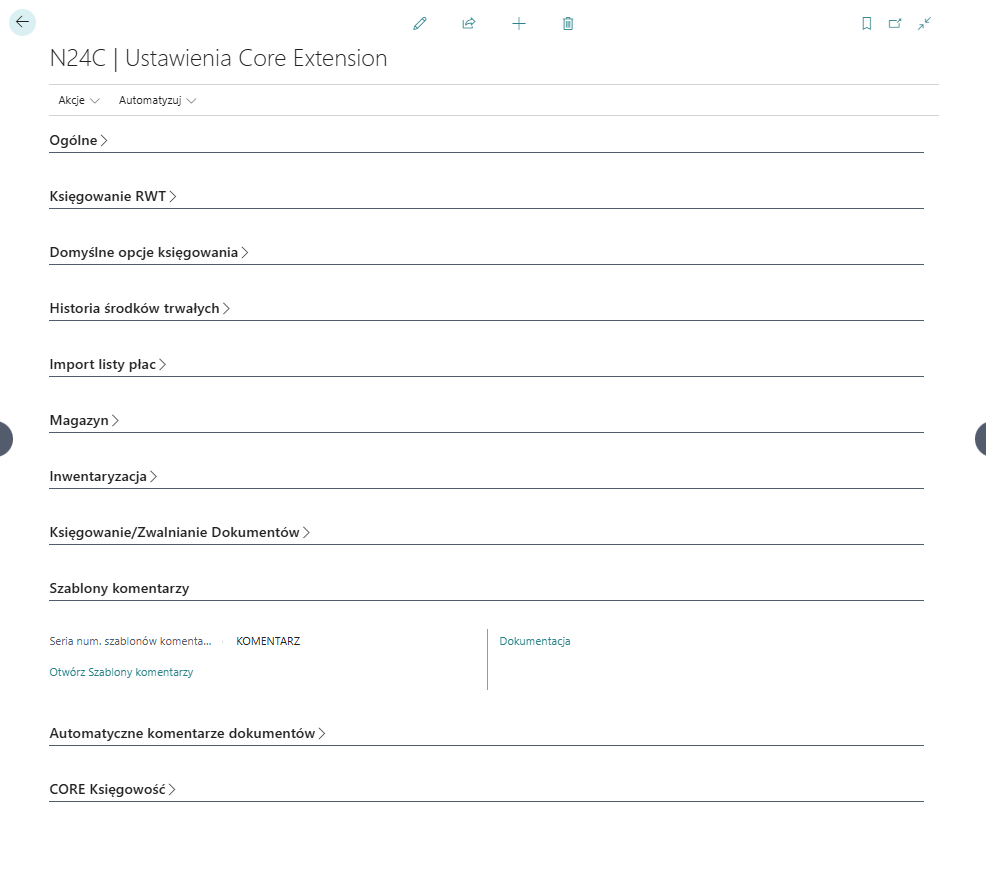Screen dimensions: 986x877
Task: Open the Akcje menu
Action: pos(78,100)
